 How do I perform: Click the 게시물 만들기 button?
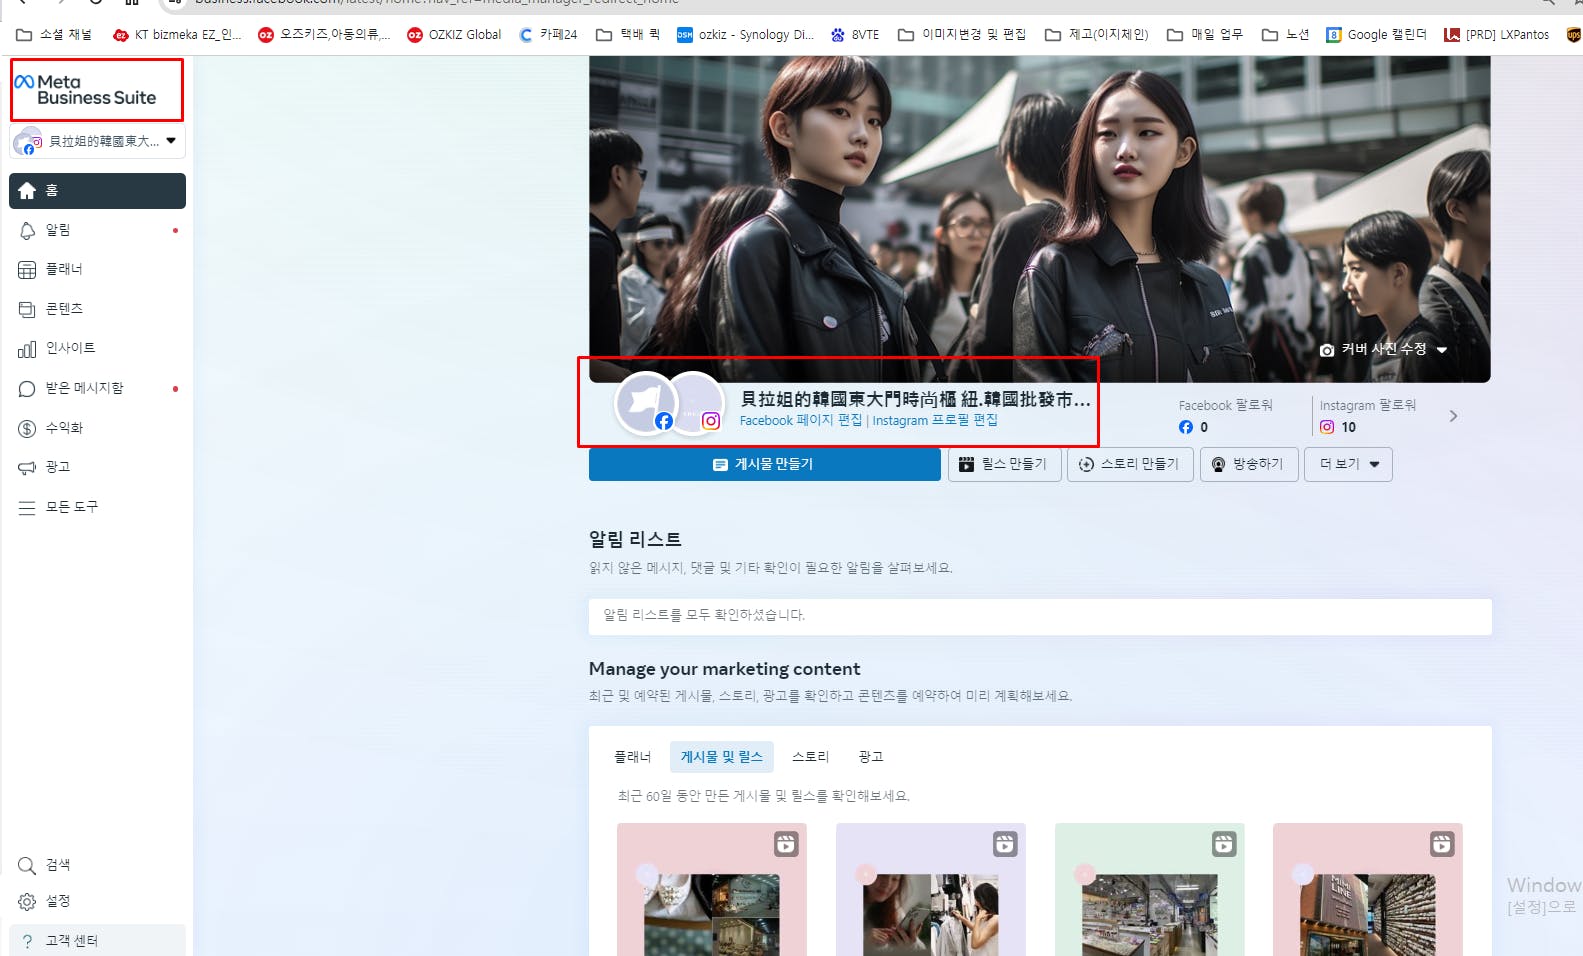tap(764, 464)
